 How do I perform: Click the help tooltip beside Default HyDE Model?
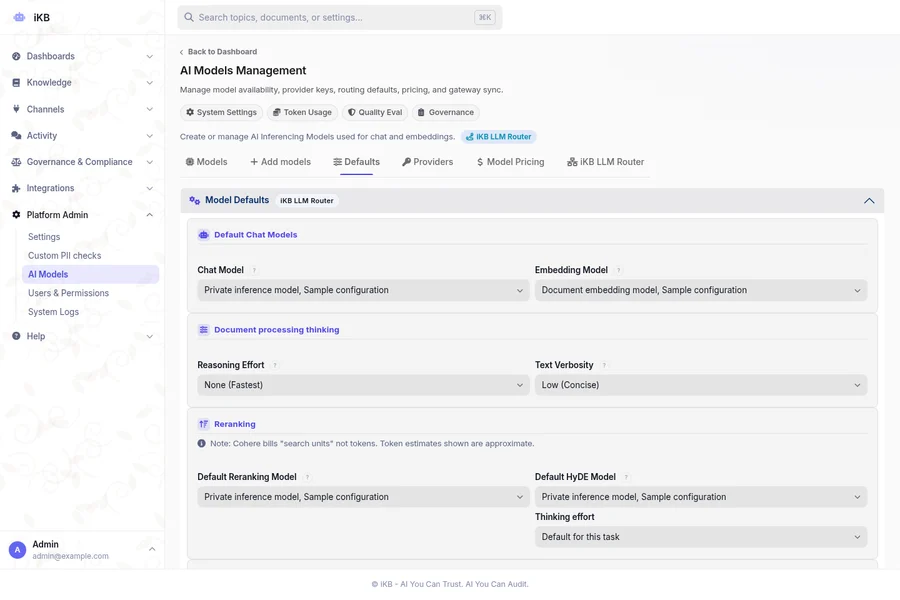[626, 477]
